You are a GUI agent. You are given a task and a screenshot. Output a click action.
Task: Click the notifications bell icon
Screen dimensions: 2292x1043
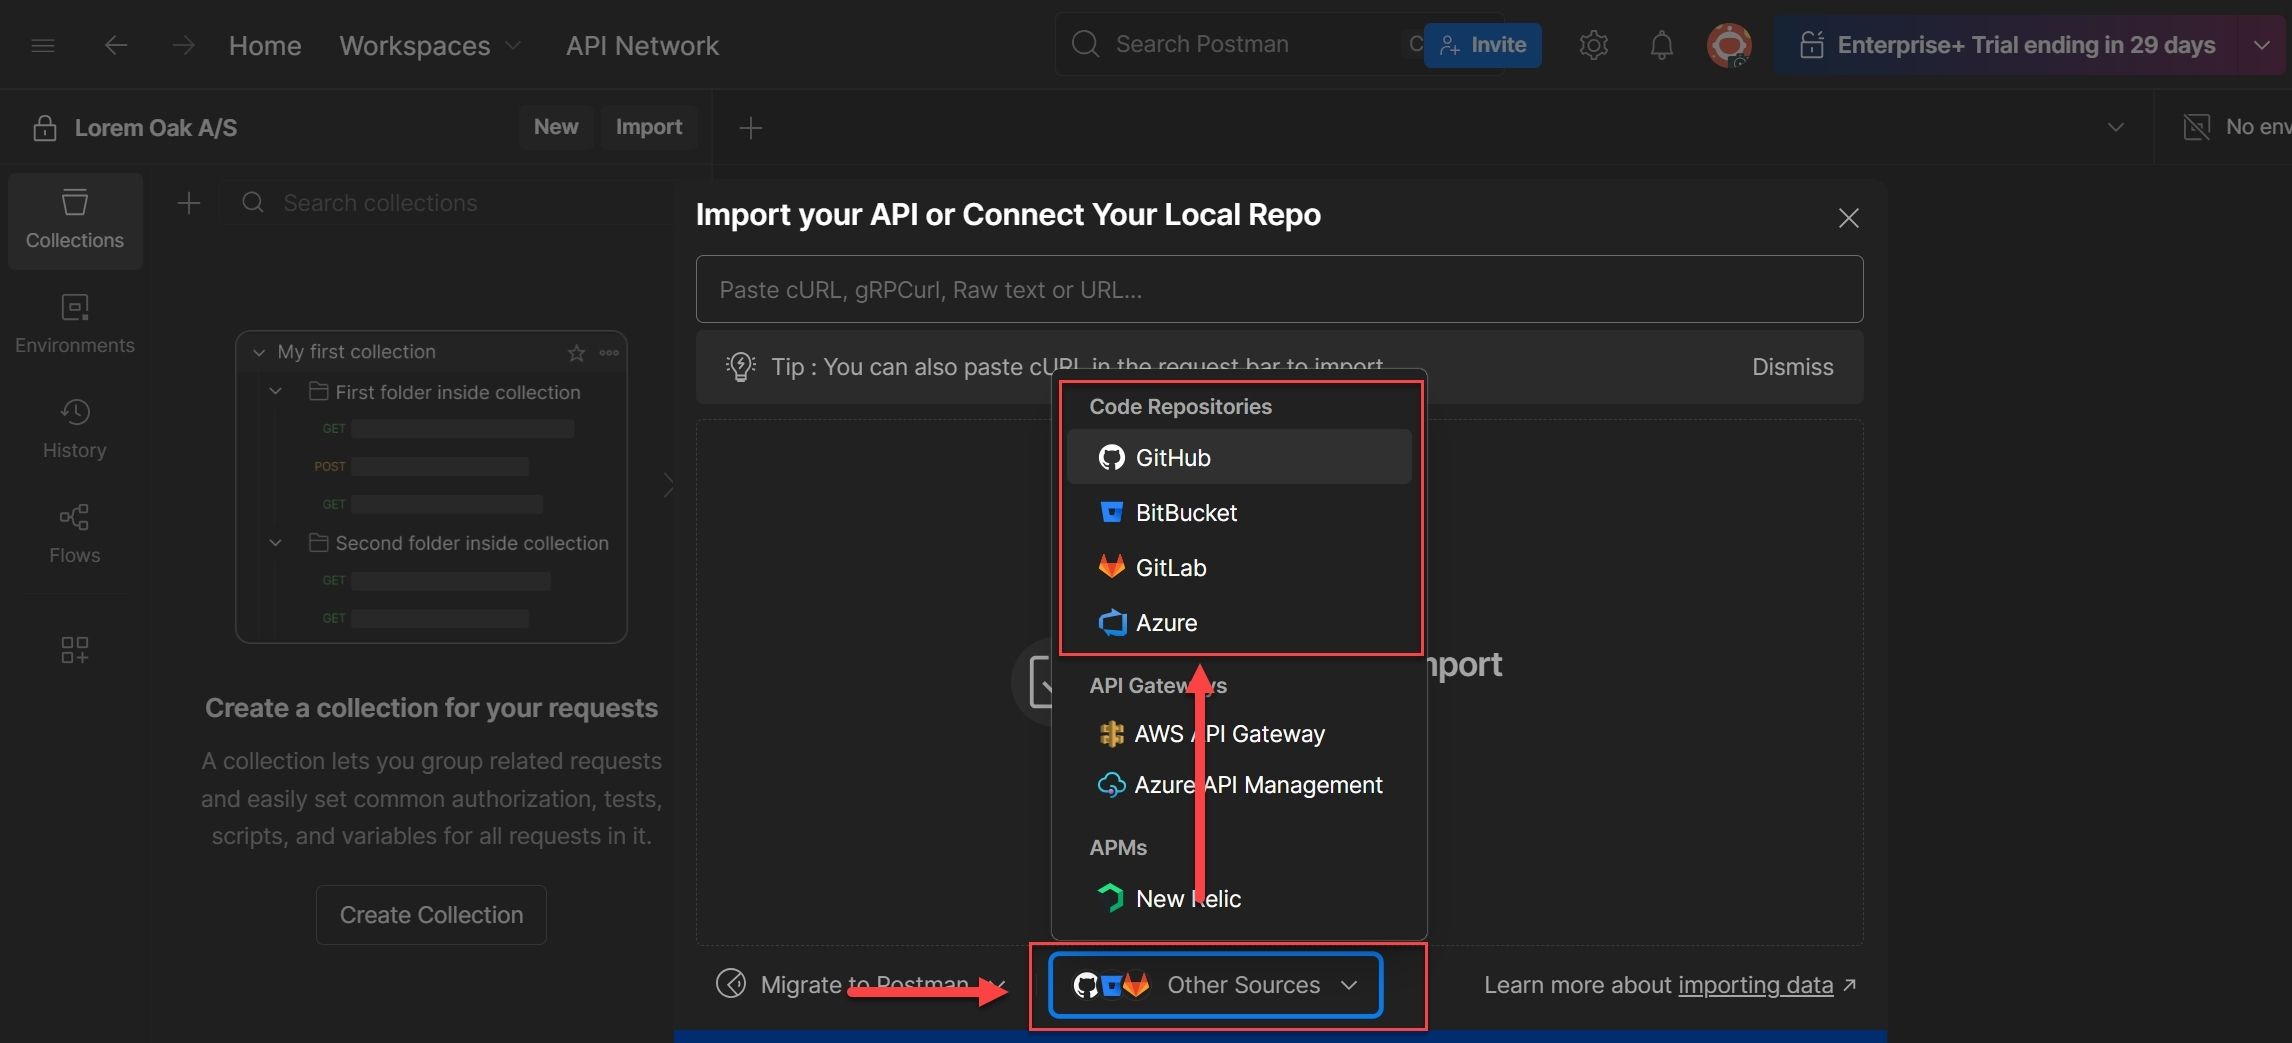coord(1661,45)
